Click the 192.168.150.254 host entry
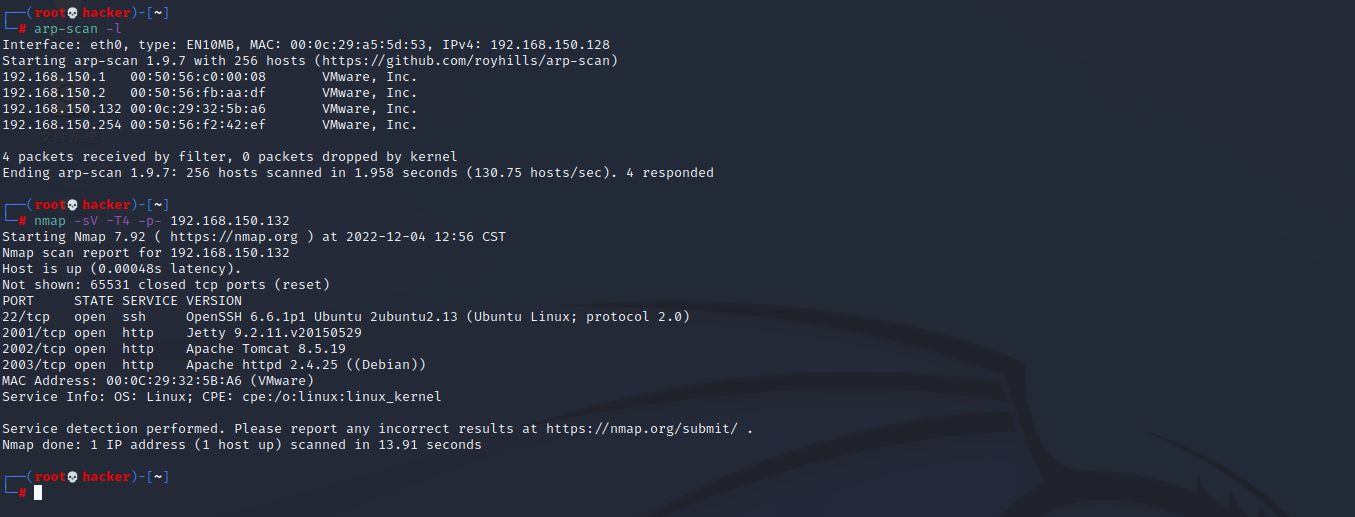Screen dimensions: 1355x517 click(210, 125)
